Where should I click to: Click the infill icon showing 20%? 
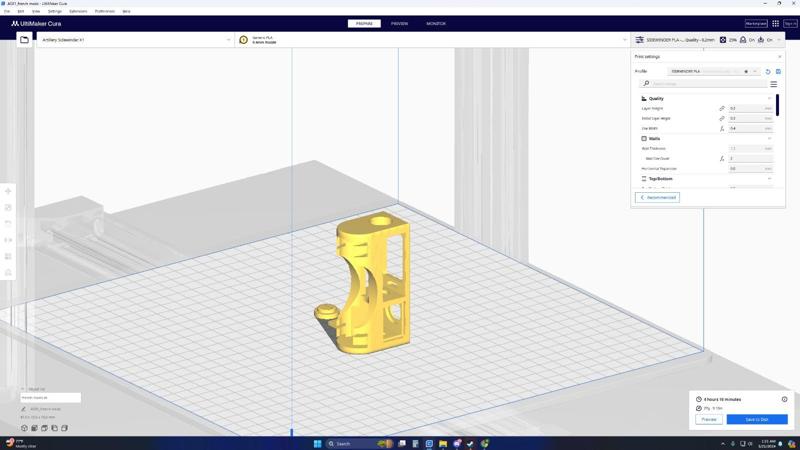point(723,40)
